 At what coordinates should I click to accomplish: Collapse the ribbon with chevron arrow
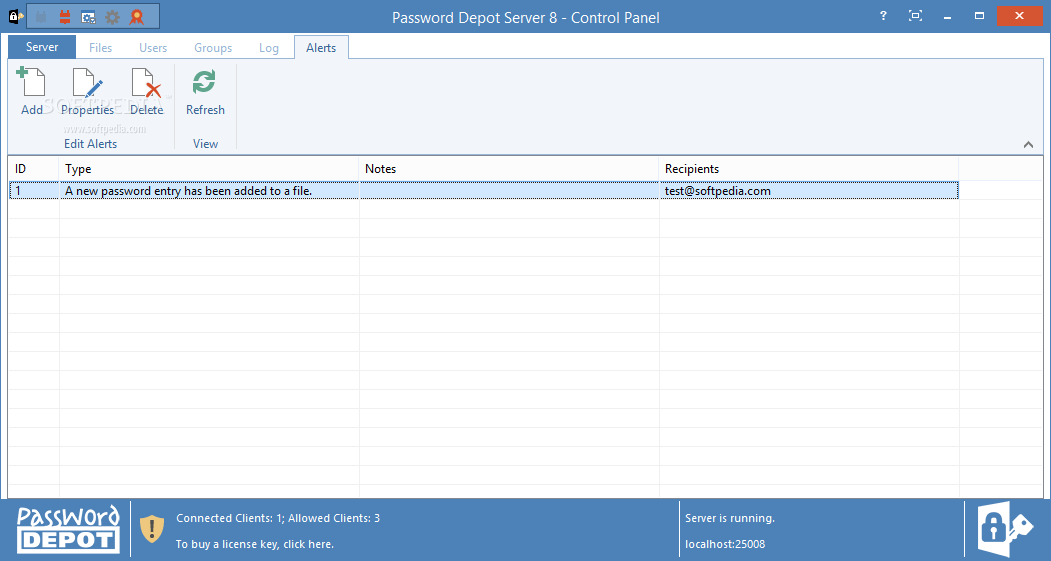1028,145
